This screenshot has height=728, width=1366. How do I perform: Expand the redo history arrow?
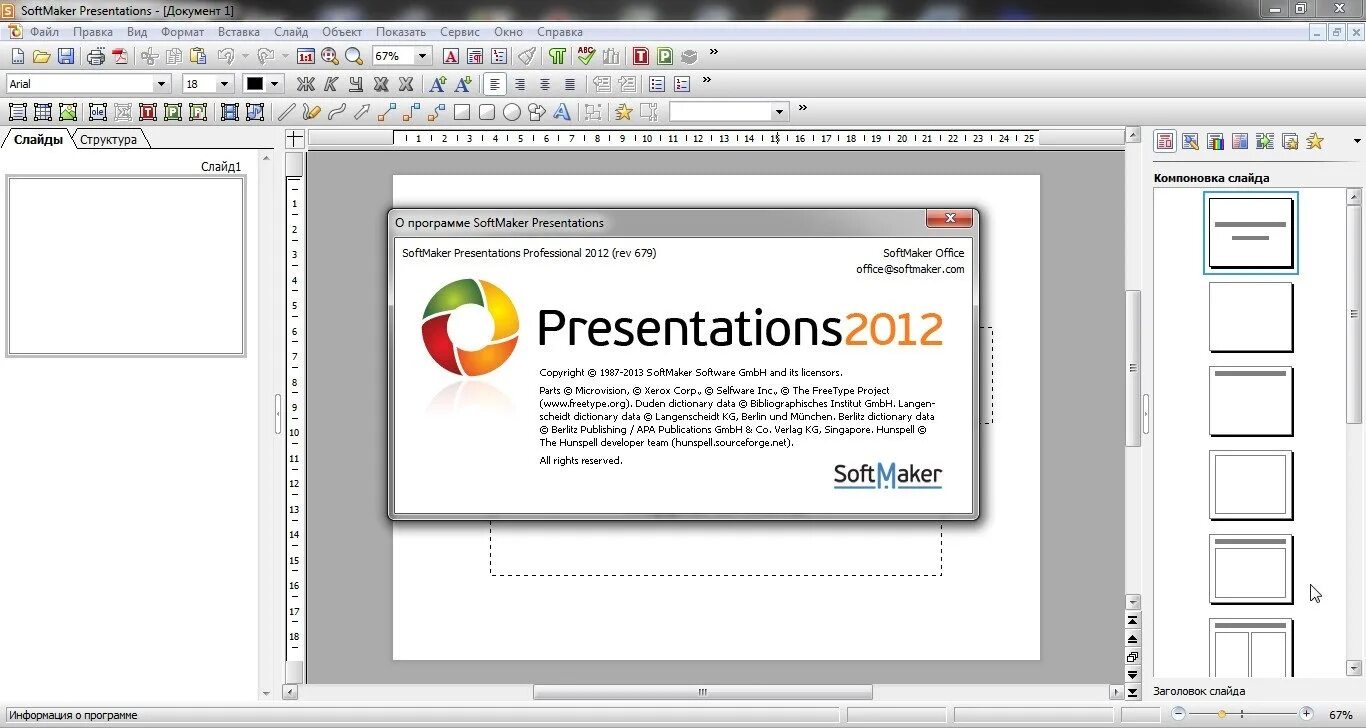pyautogui.click(x=285, y=56)
